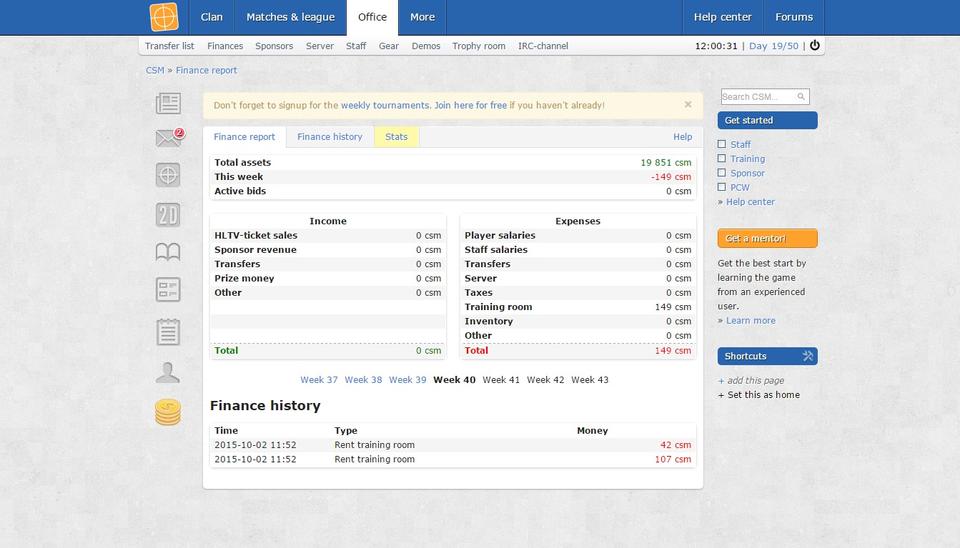Open the Stats tab

coord(396,137)
